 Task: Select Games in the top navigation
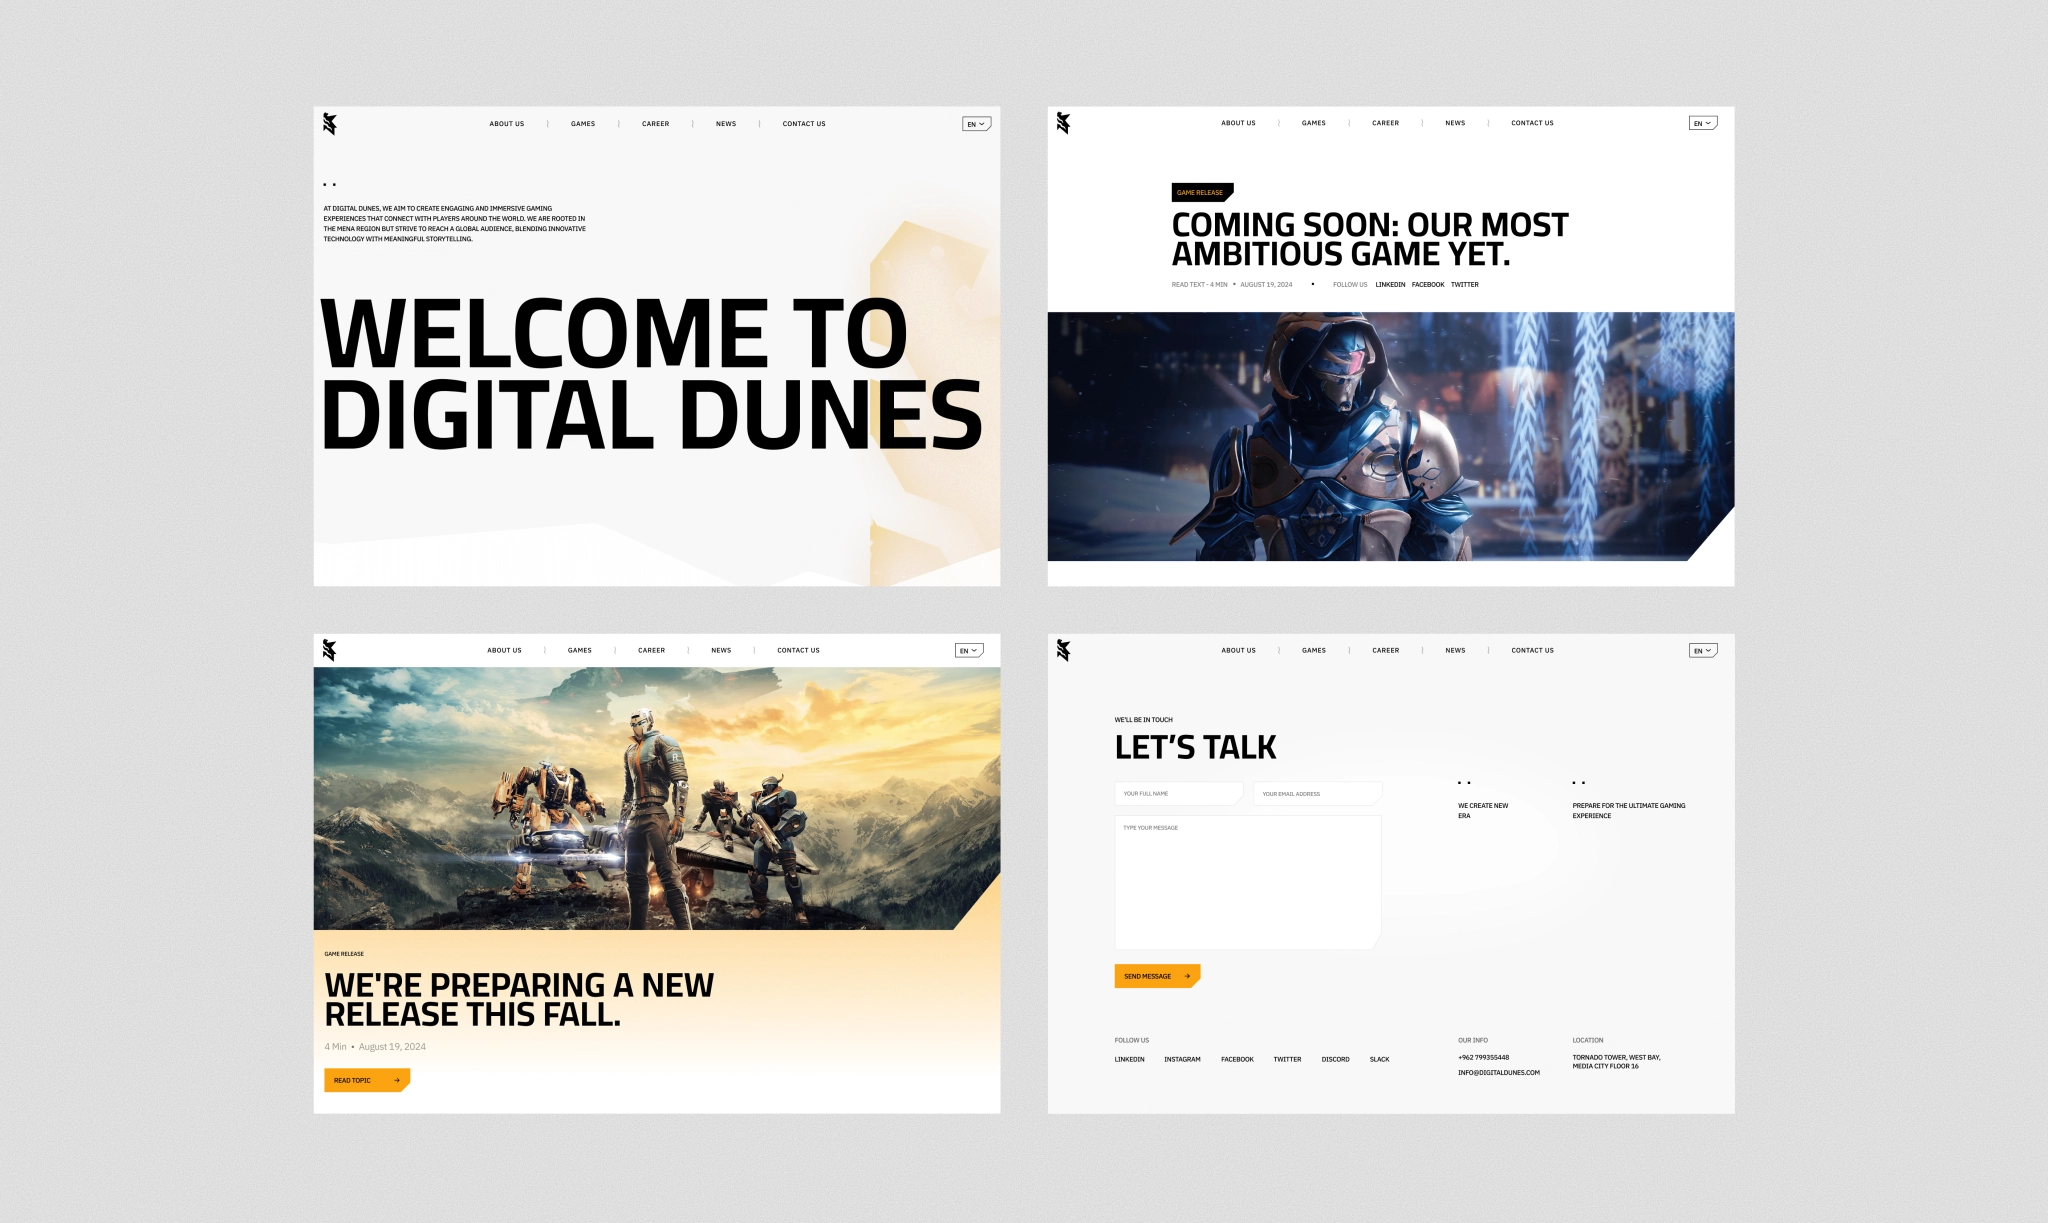point(582,123)
